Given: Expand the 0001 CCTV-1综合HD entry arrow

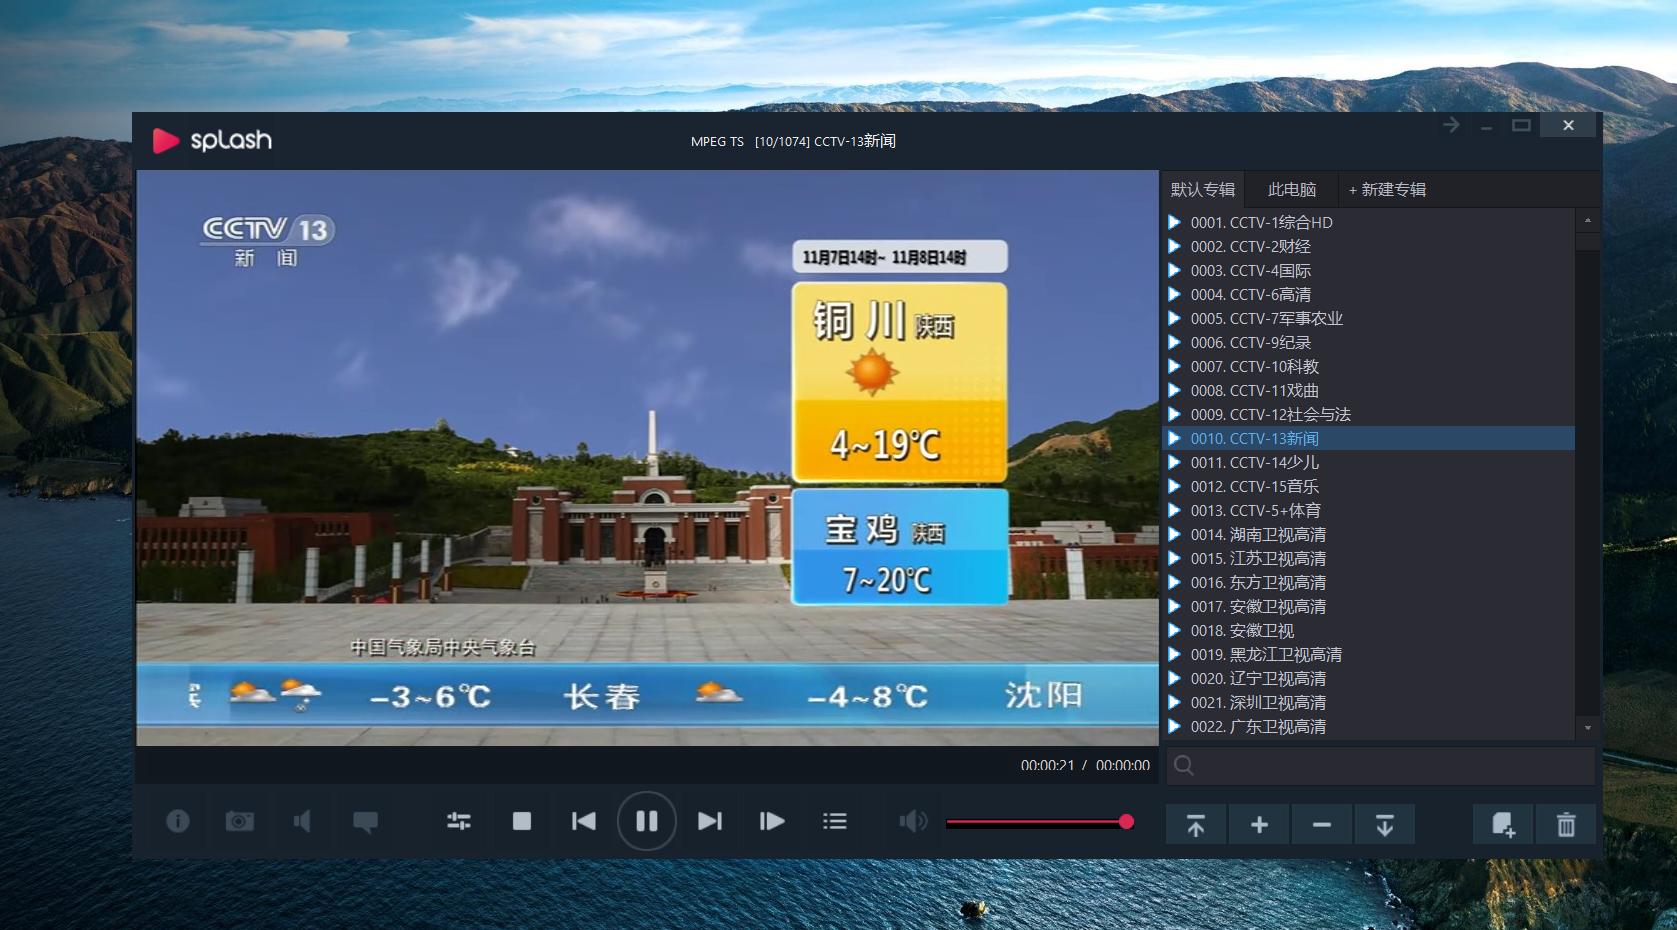Looking at the screenshot, I should coord(1174,222).
